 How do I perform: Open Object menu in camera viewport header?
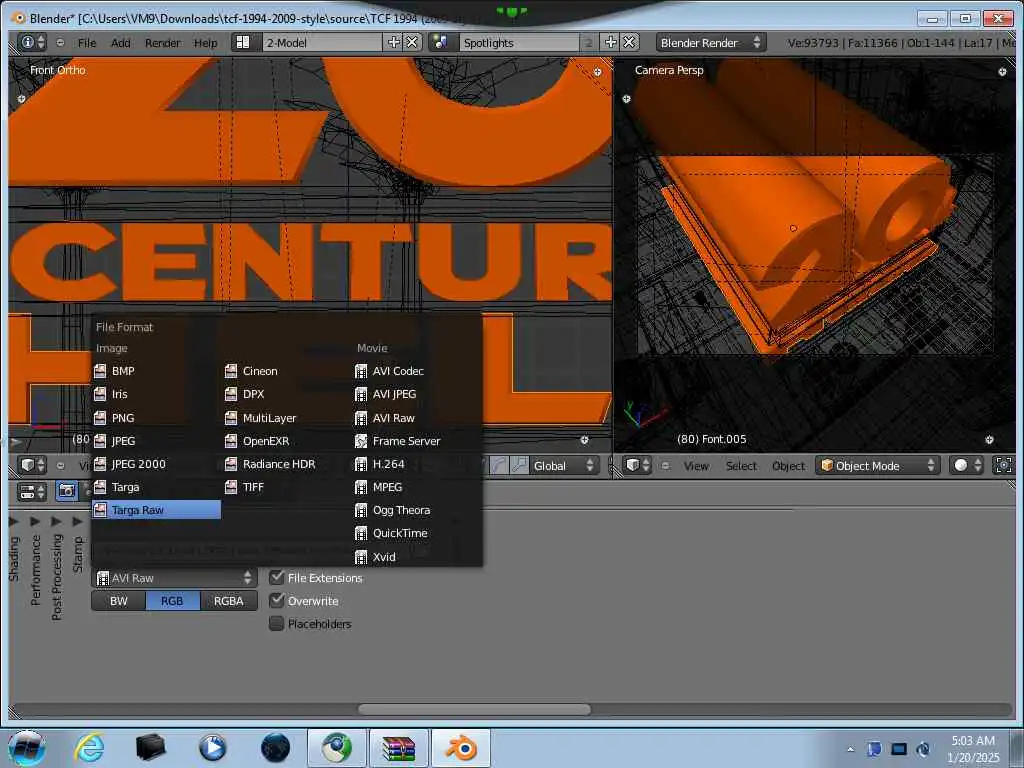coord(788,466)
